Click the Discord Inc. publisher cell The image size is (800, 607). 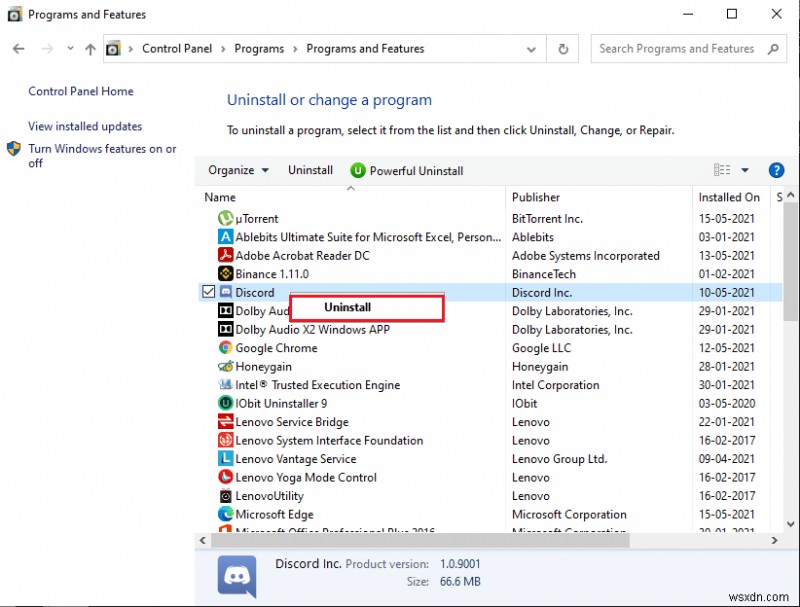(542, 292)
